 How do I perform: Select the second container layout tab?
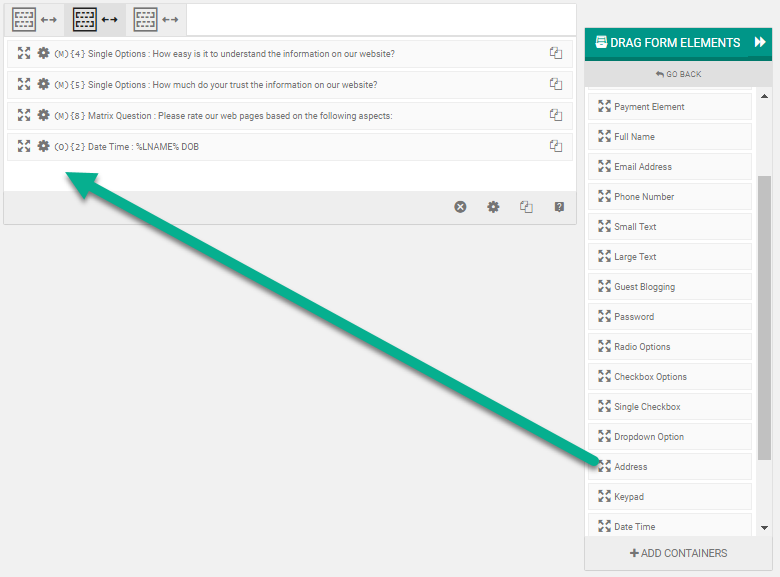[95, 19]
